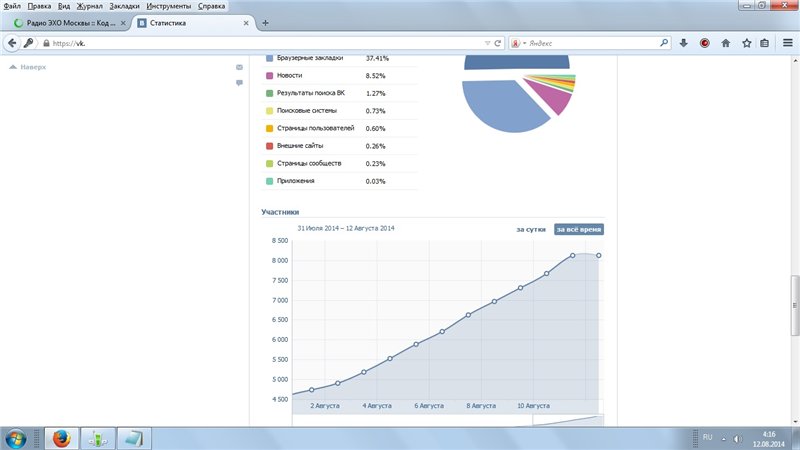Click the search magnifier icon in Yandex box
The height and width of the screenshot is (450, 800).
click(664, 43)
